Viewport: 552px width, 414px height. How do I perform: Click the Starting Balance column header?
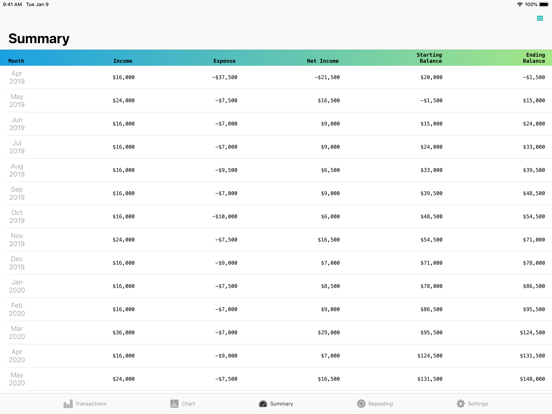pos(429,58)
